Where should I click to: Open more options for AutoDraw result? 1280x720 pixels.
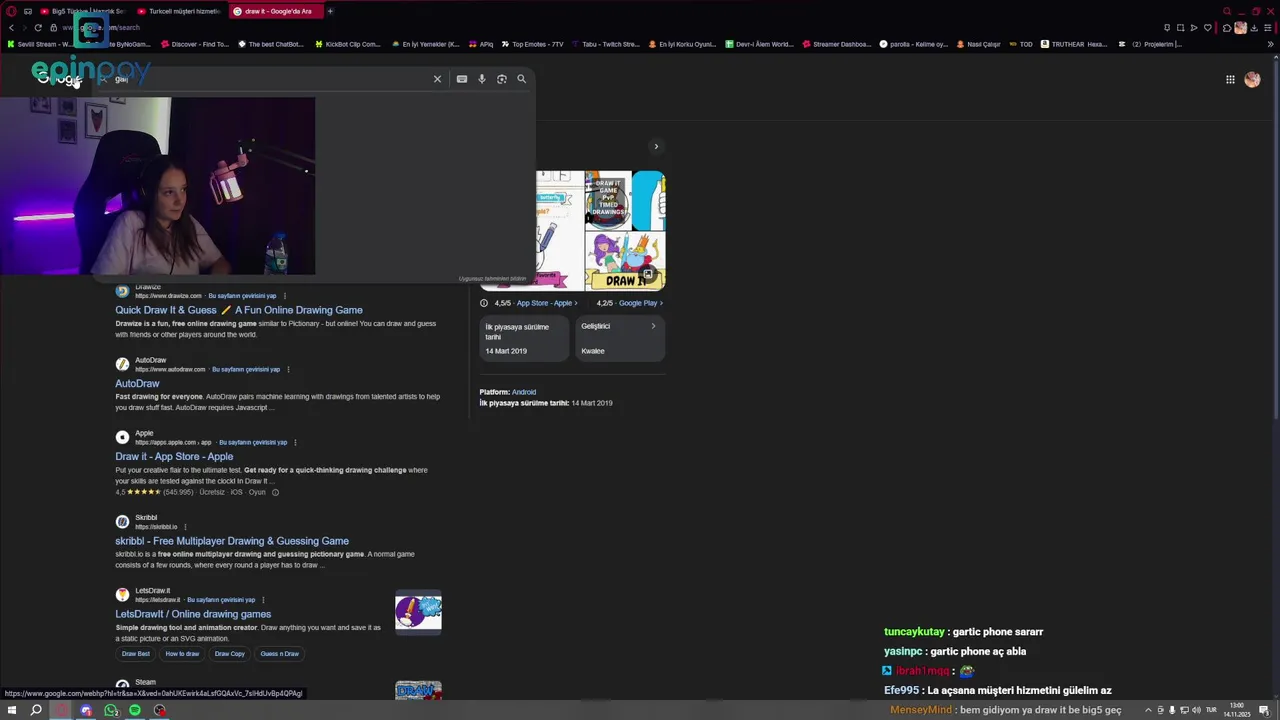[289, 370]
